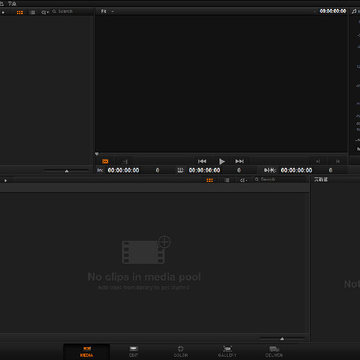Expand the media library play arrow at top left
The width and height of the screenshot is (360, 360).
(3, 12)
